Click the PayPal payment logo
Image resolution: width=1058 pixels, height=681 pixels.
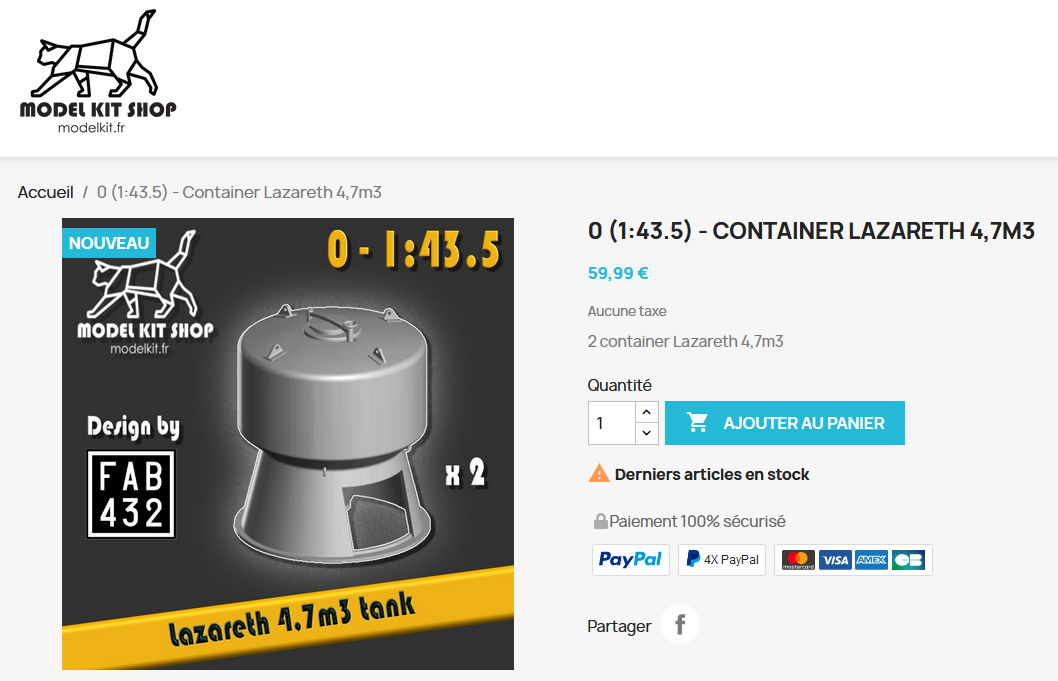[631, 560]
